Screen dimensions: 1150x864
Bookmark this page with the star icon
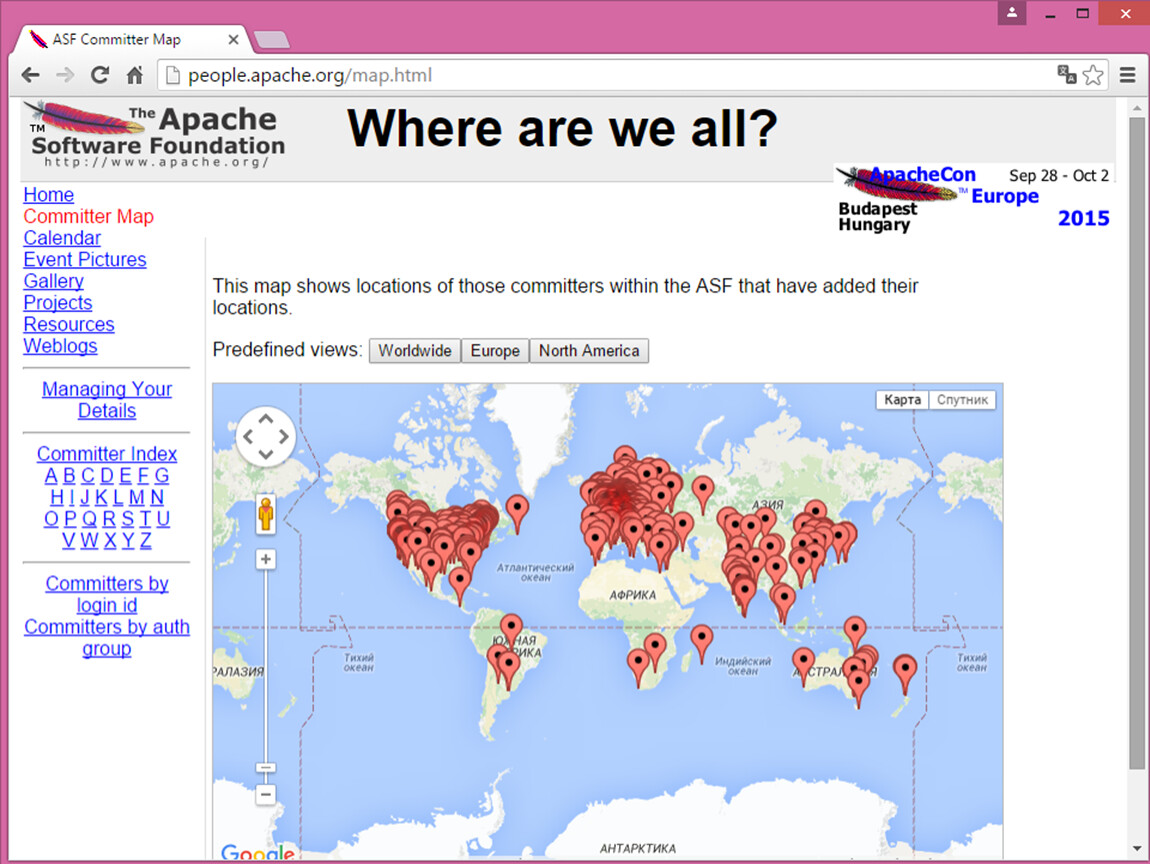[x=1093, y=75]
